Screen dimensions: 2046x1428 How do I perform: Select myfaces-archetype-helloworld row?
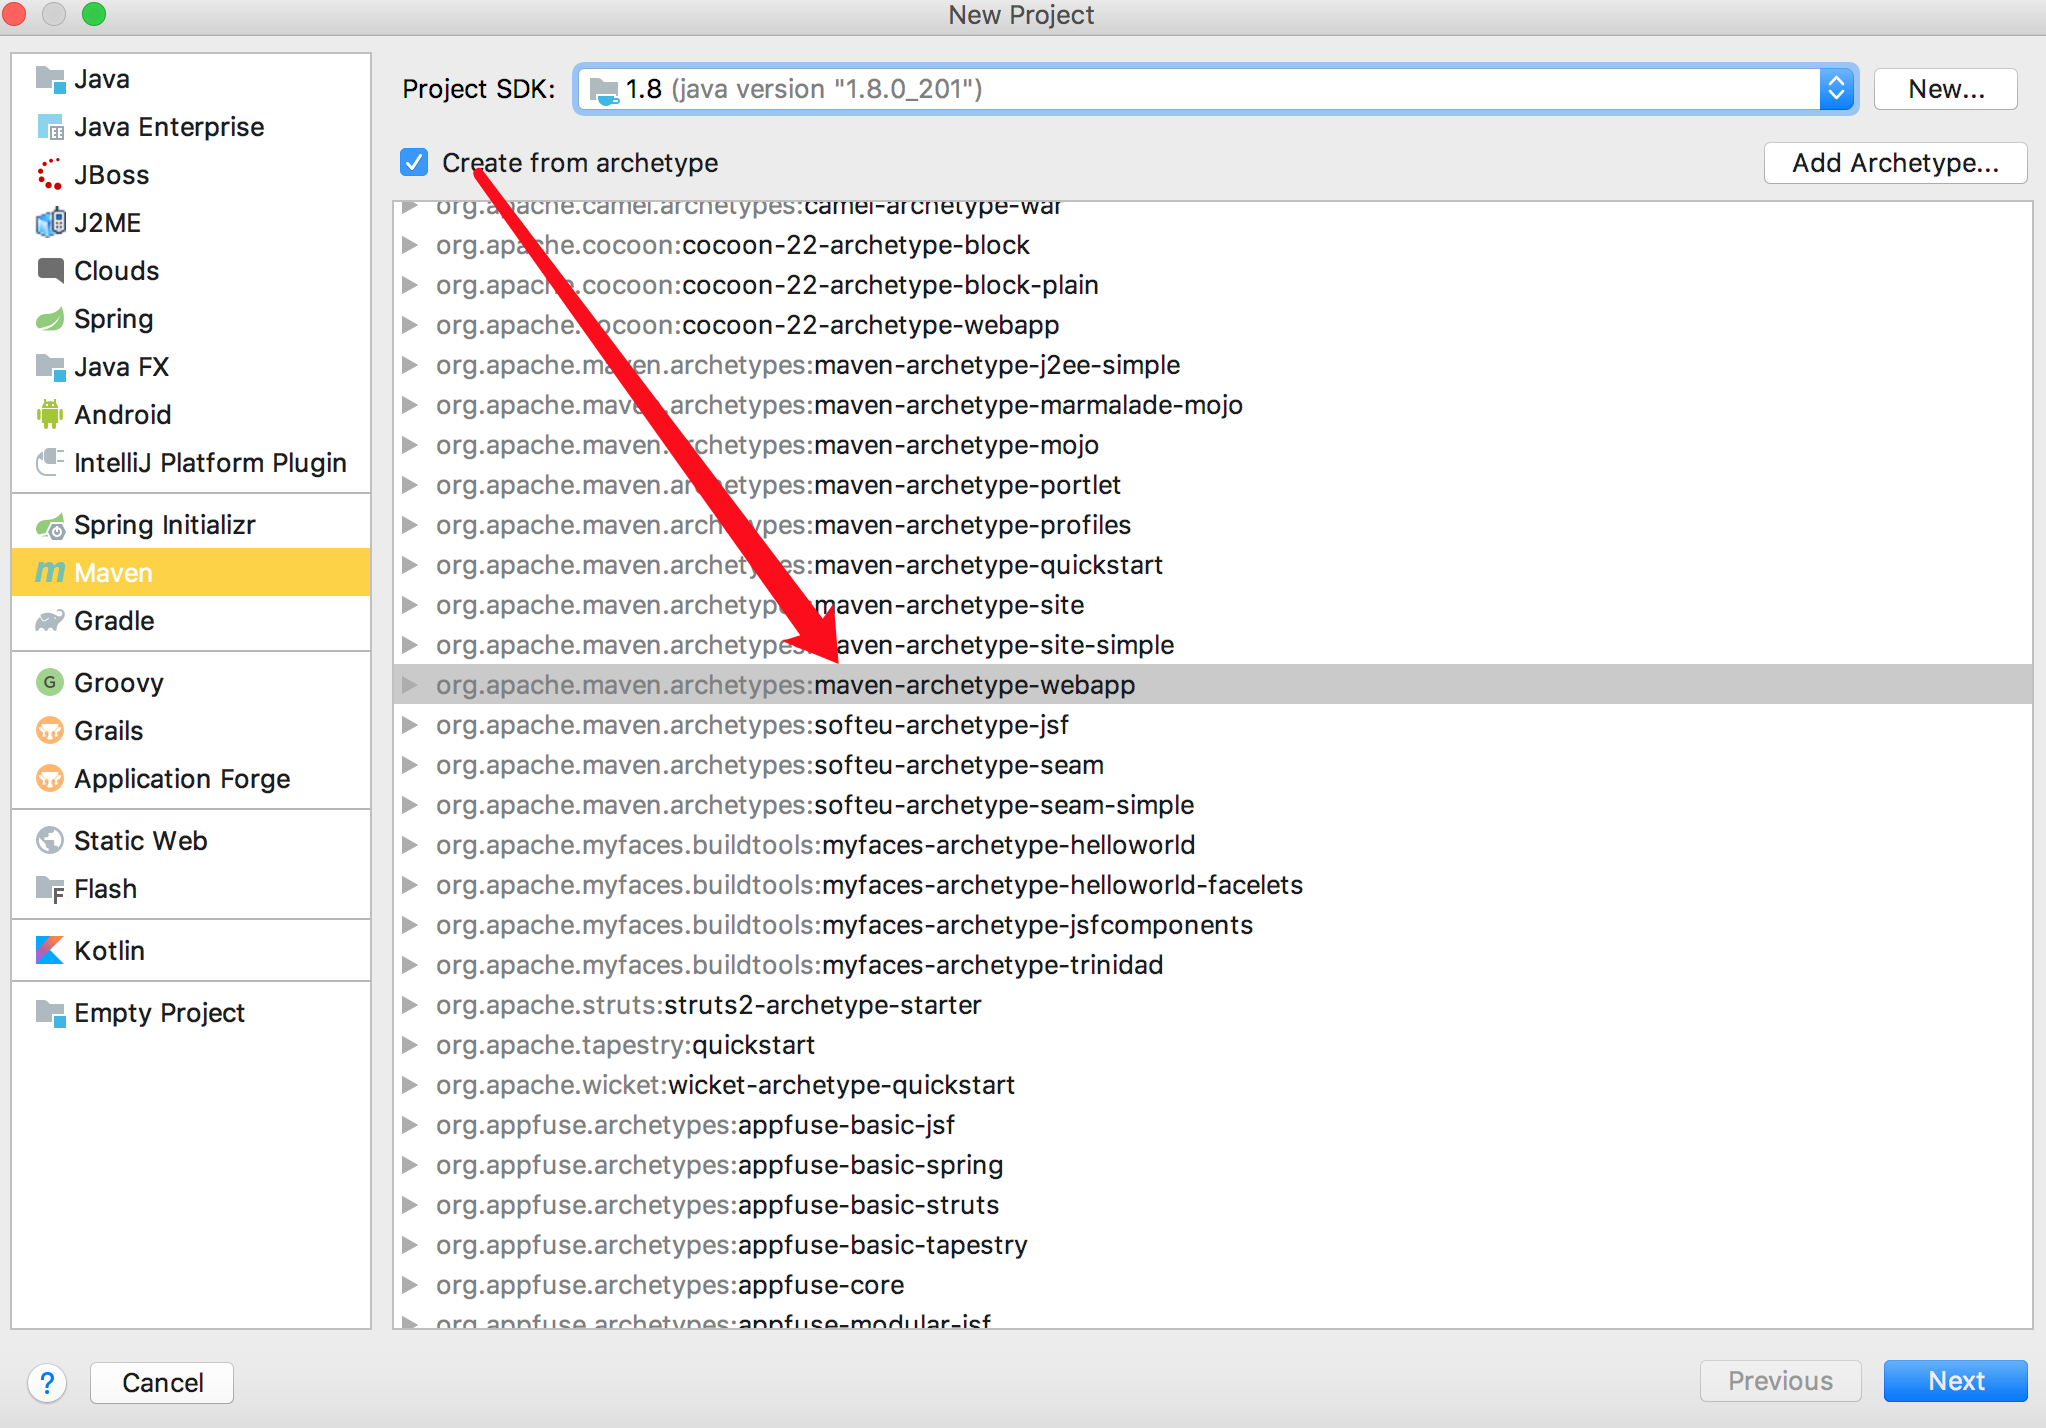point(1213,844)
